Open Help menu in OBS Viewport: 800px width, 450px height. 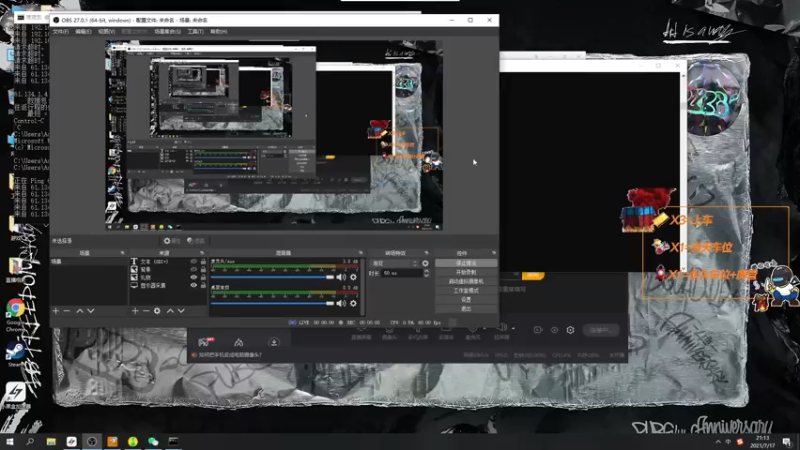tap(218, 32)
